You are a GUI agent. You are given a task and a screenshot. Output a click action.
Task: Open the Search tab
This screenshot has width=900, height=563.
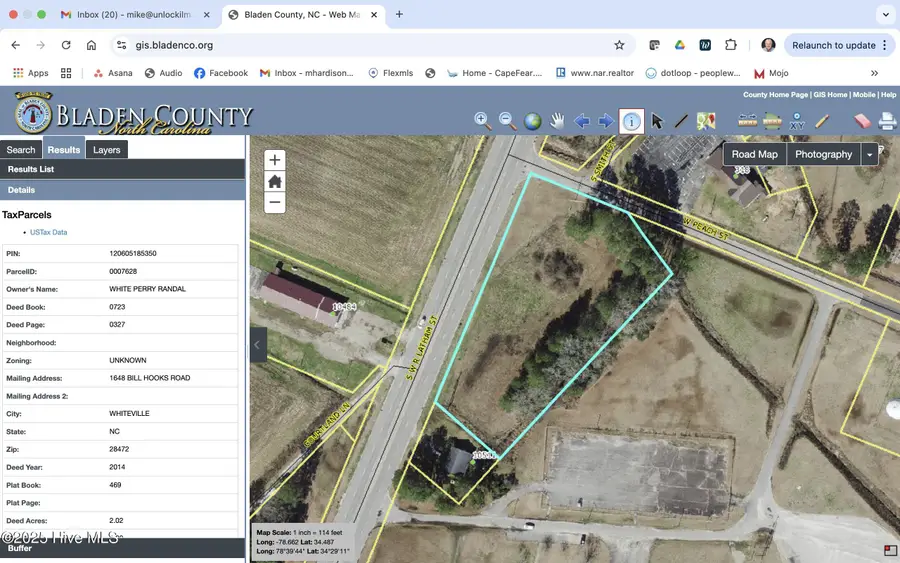pyautogui.click(x=21, y=150)
